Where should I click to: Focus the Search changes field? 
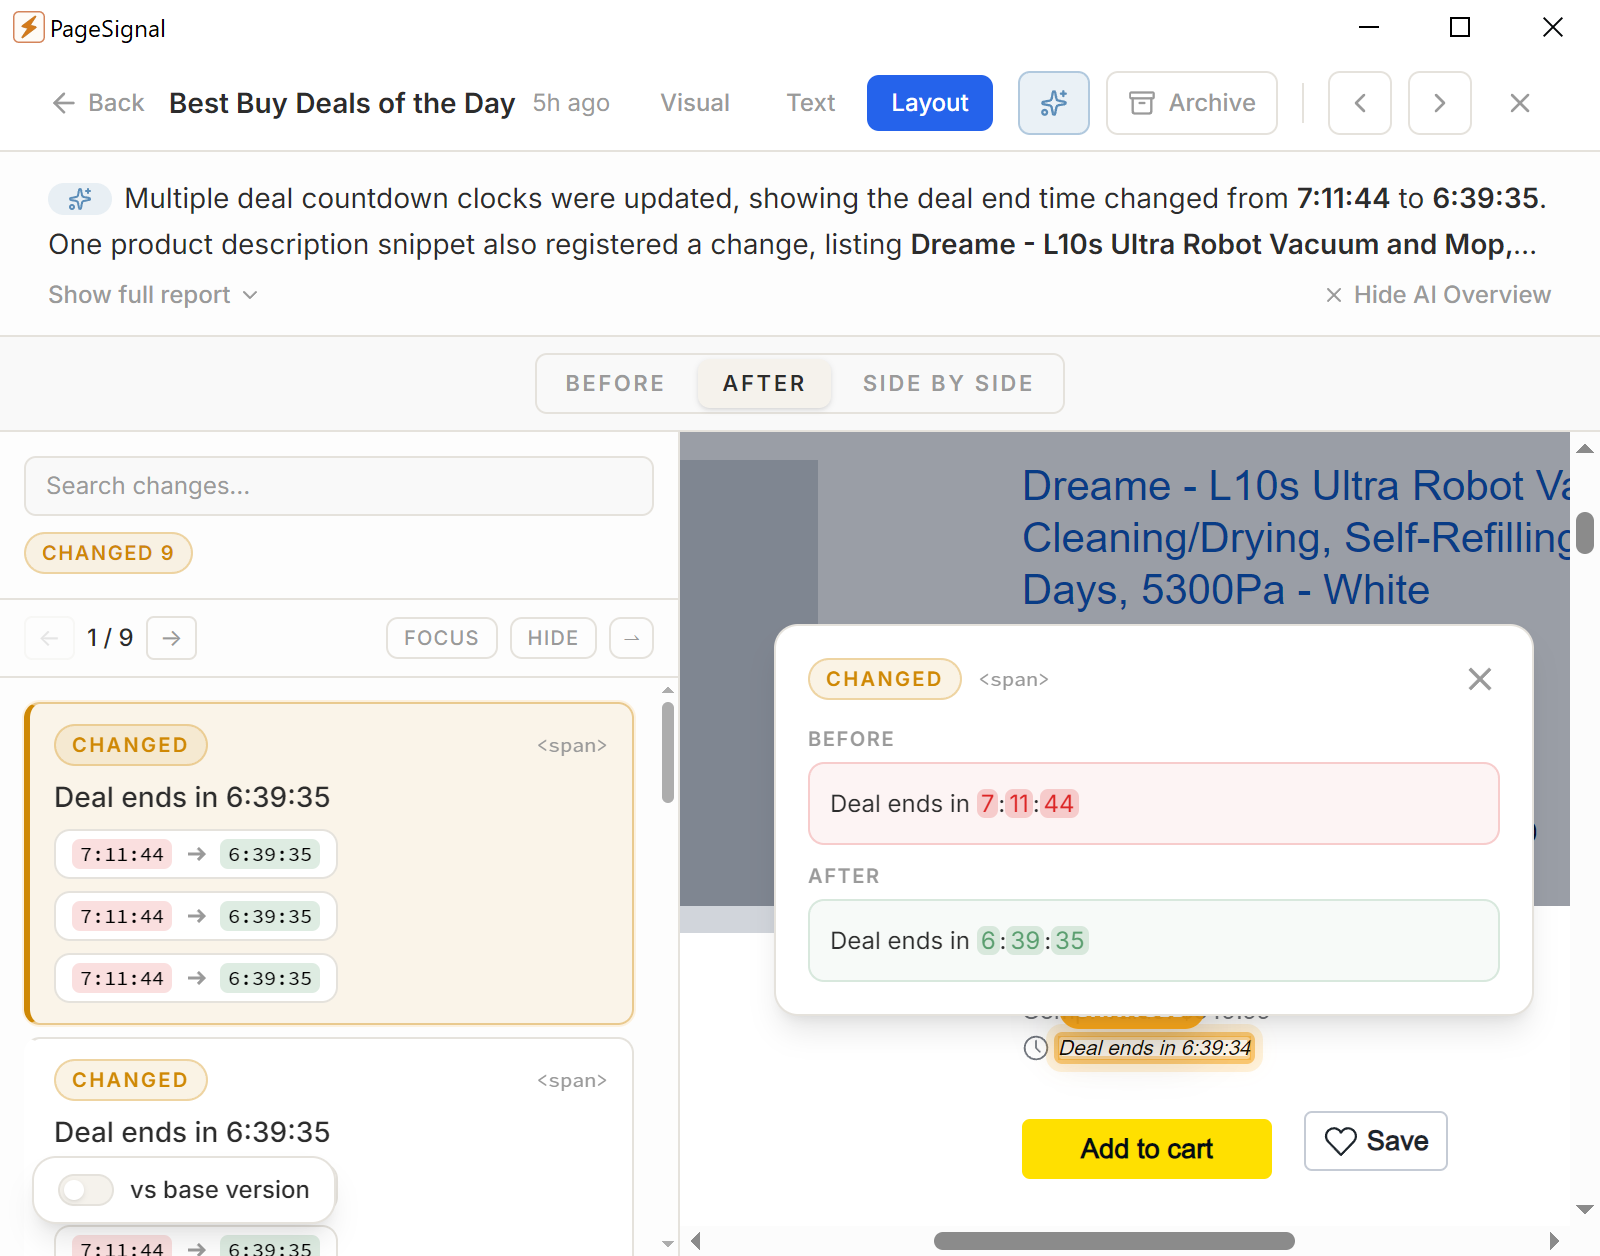339,486
